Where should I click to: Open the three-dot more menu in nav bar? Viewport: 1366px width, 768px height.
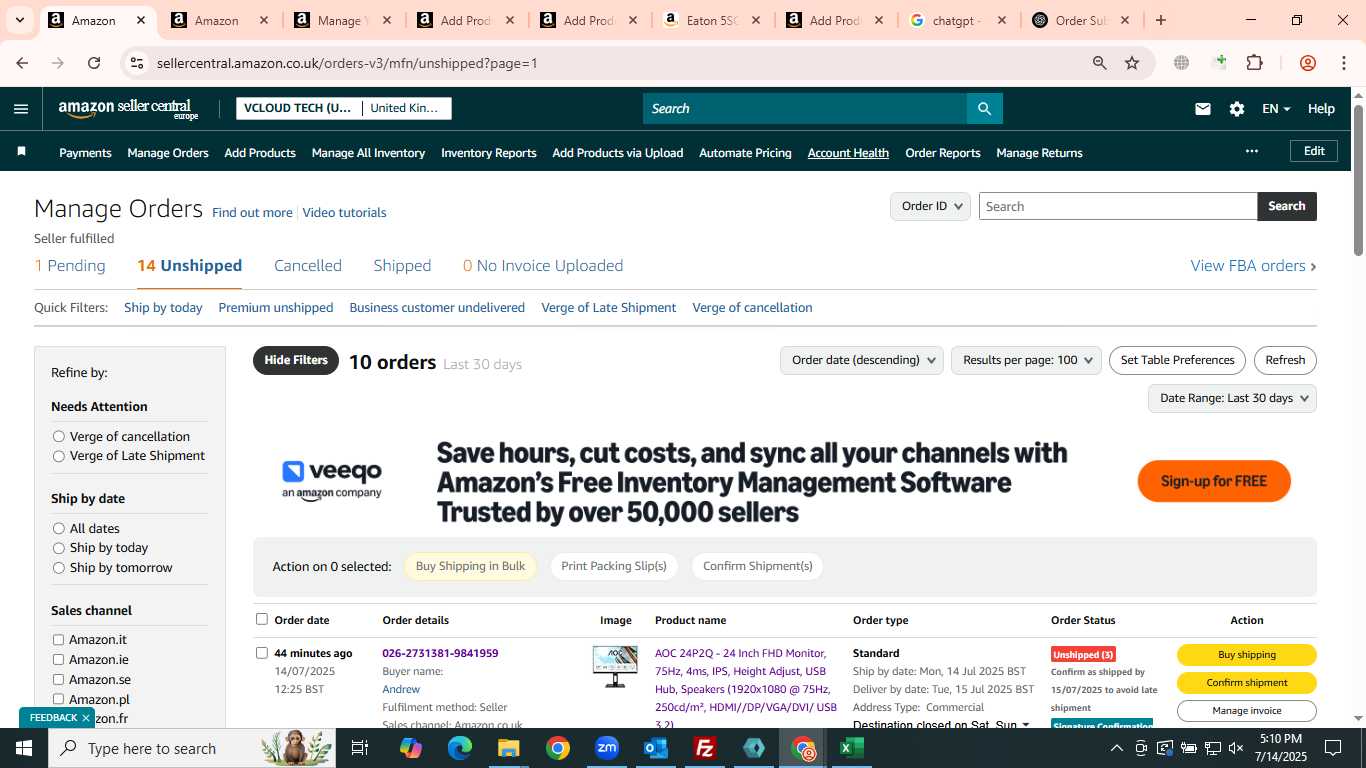click(1251, 151)
